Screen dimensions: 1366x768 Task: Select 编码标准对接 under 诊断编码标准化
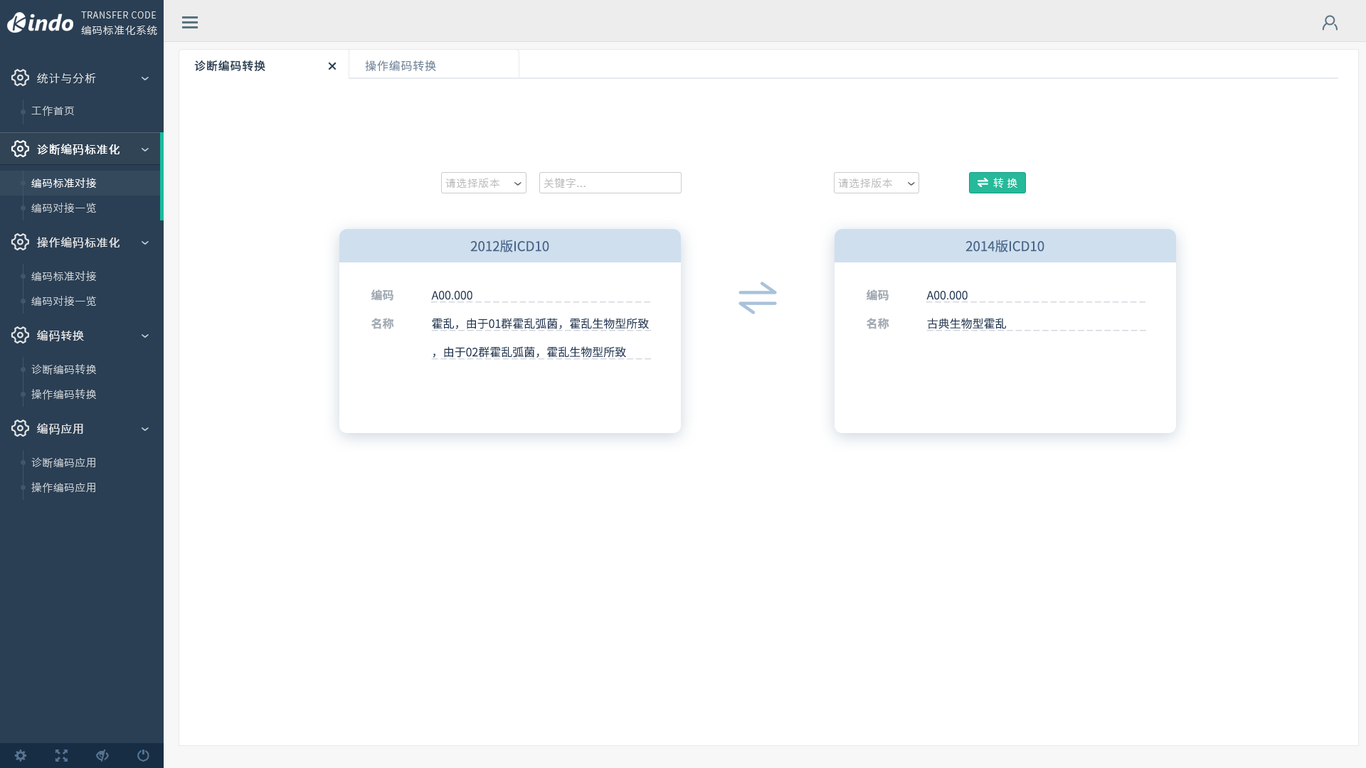pos(64,183)
